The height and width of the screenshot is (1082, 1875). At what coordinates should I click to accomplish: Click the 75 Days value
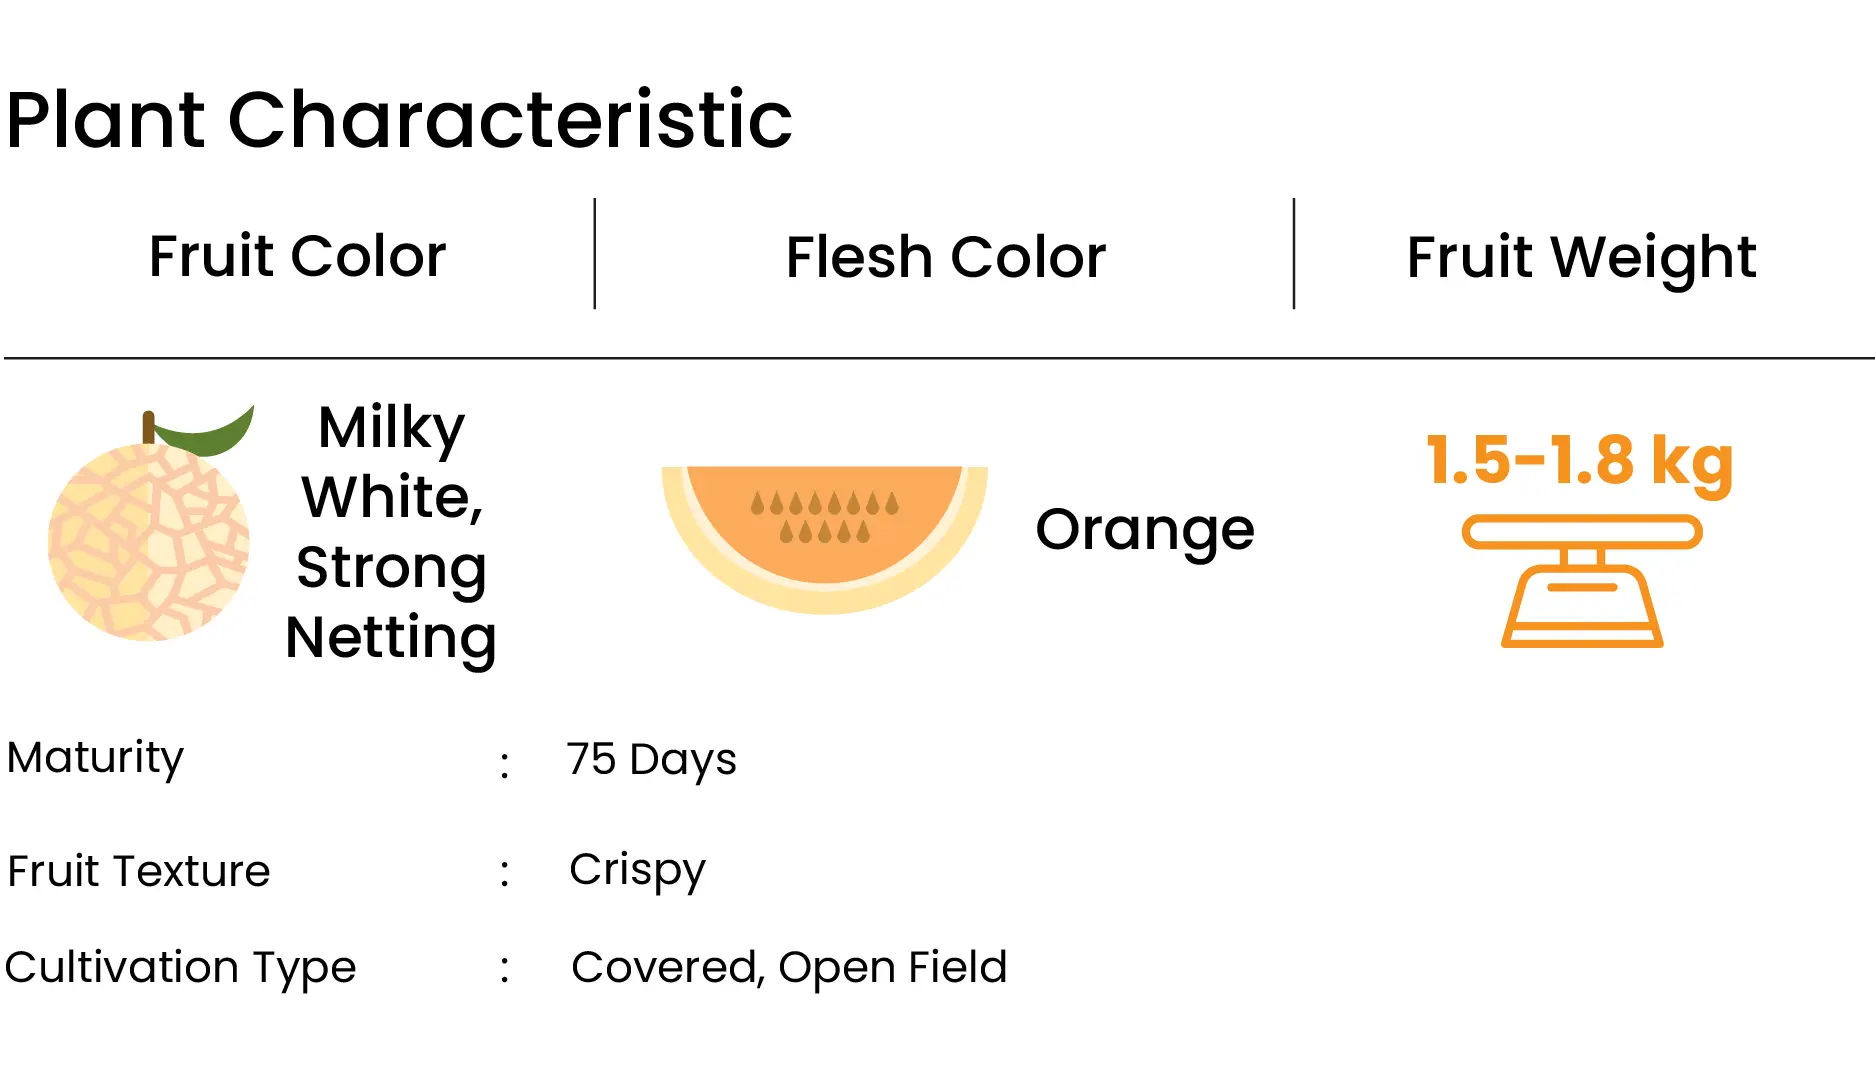651,761
